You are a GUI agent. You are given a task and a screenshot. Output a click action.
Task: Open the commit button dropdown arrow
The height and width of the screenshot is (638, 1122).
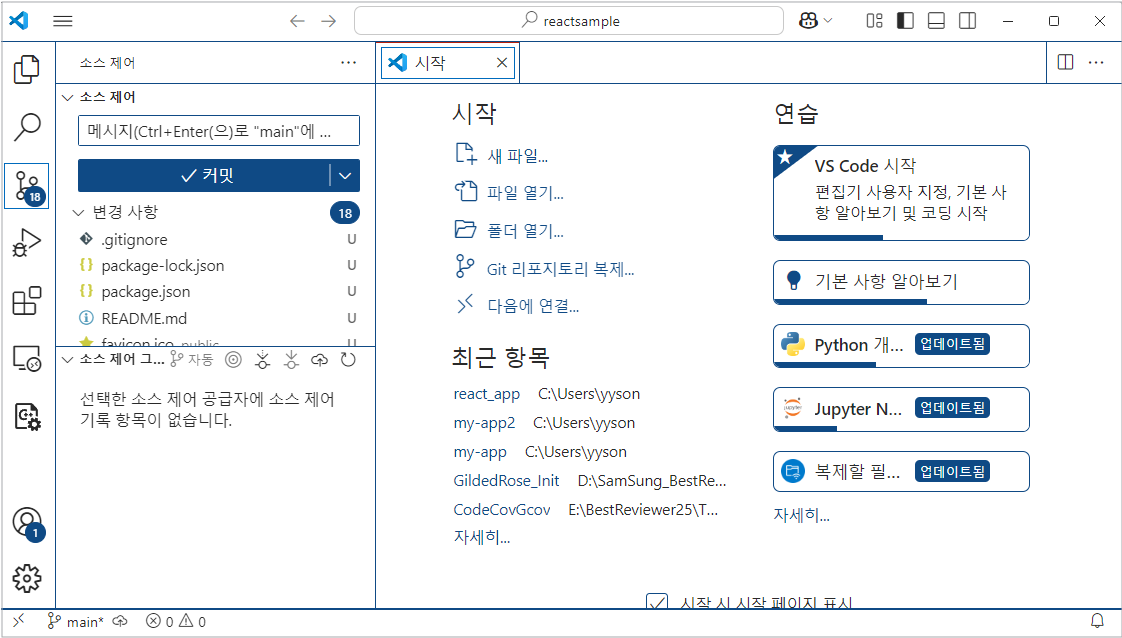click(345, 175)
